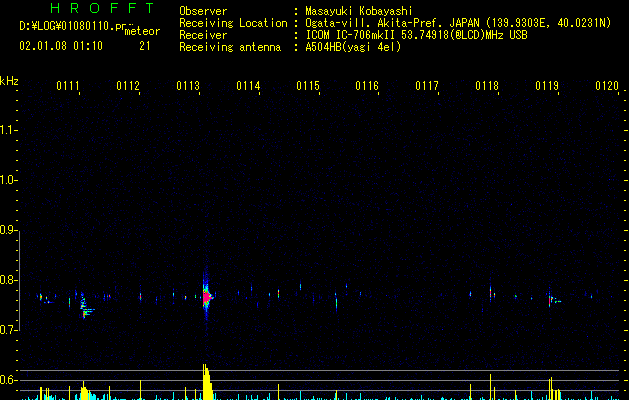
Task: Click the 0112 time marker
Action: point(128,86)
